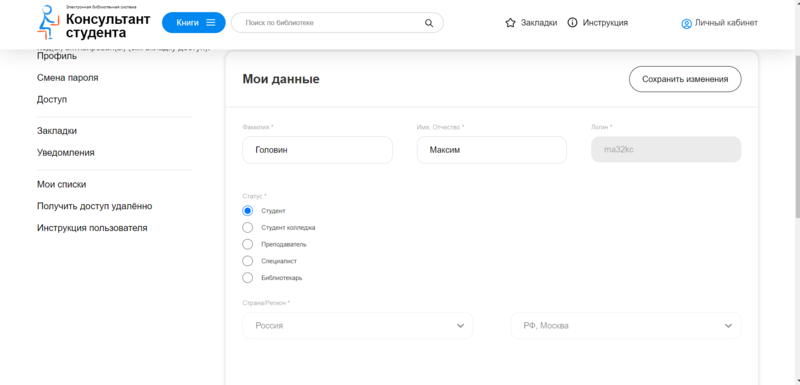Click the Имя, Отчество field containing Максим
The image size is (800, 385).
[492, 150]
